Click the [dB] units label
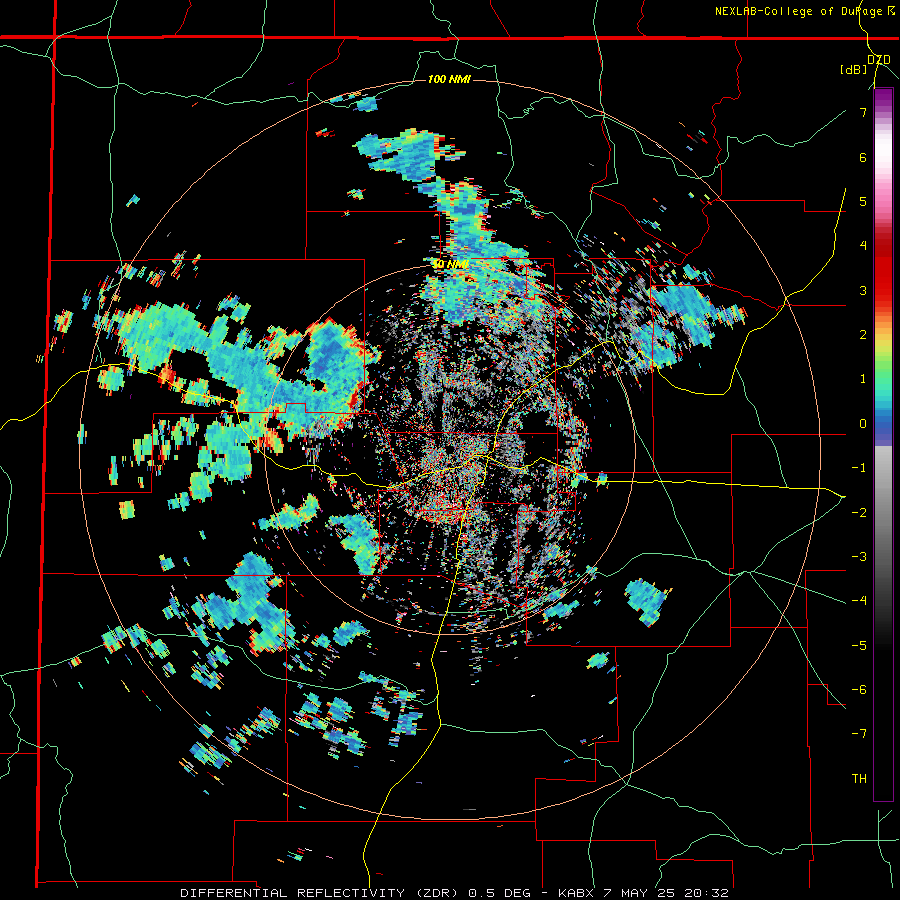 [x=853, y=70]
